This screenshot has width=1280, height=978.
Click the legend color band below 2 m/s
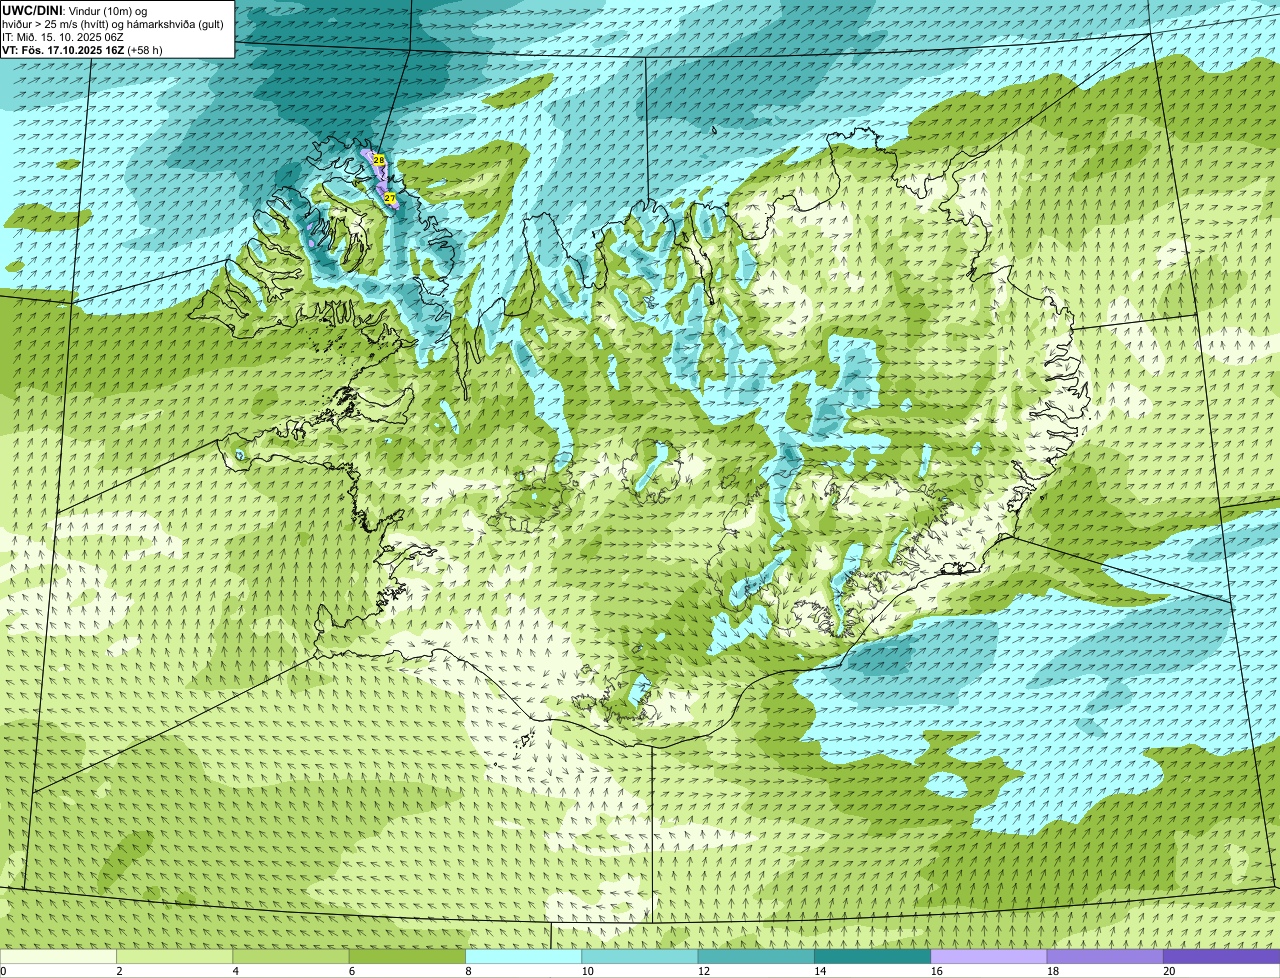59,956
